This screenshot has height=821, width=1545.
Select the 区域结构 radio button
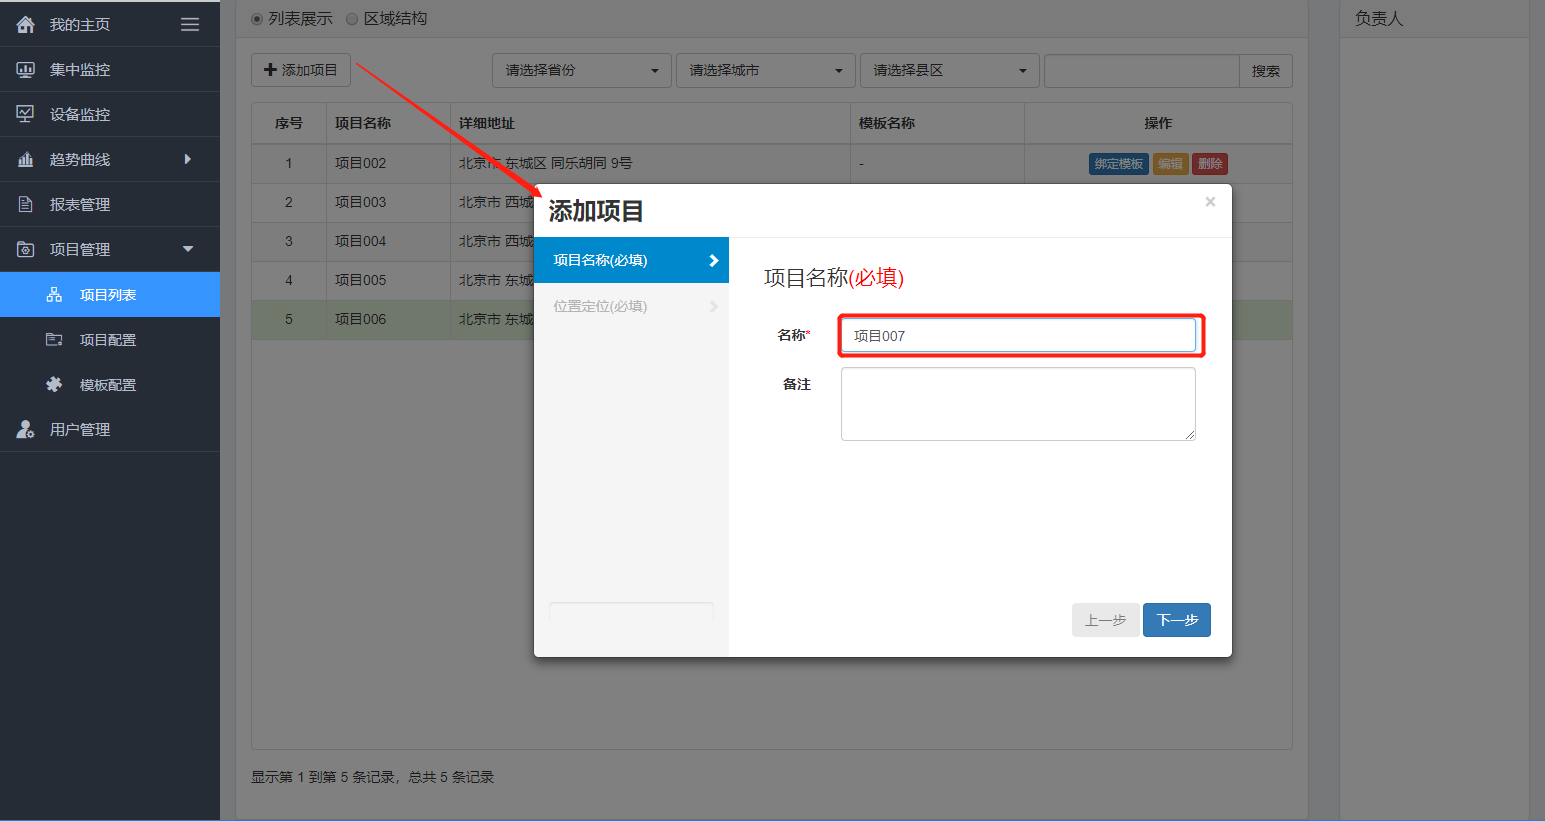point(352,19)
